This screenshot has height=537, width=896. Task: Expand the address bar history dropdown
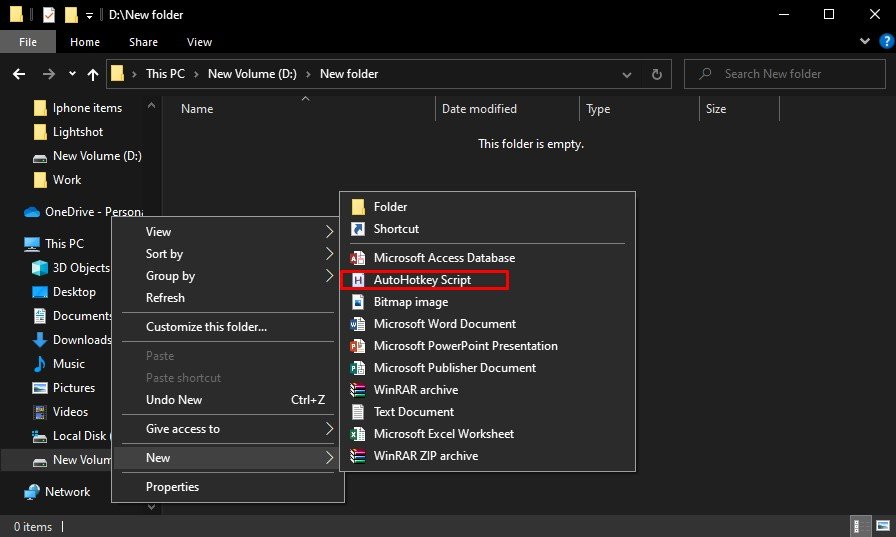click(x=629, y=74)
